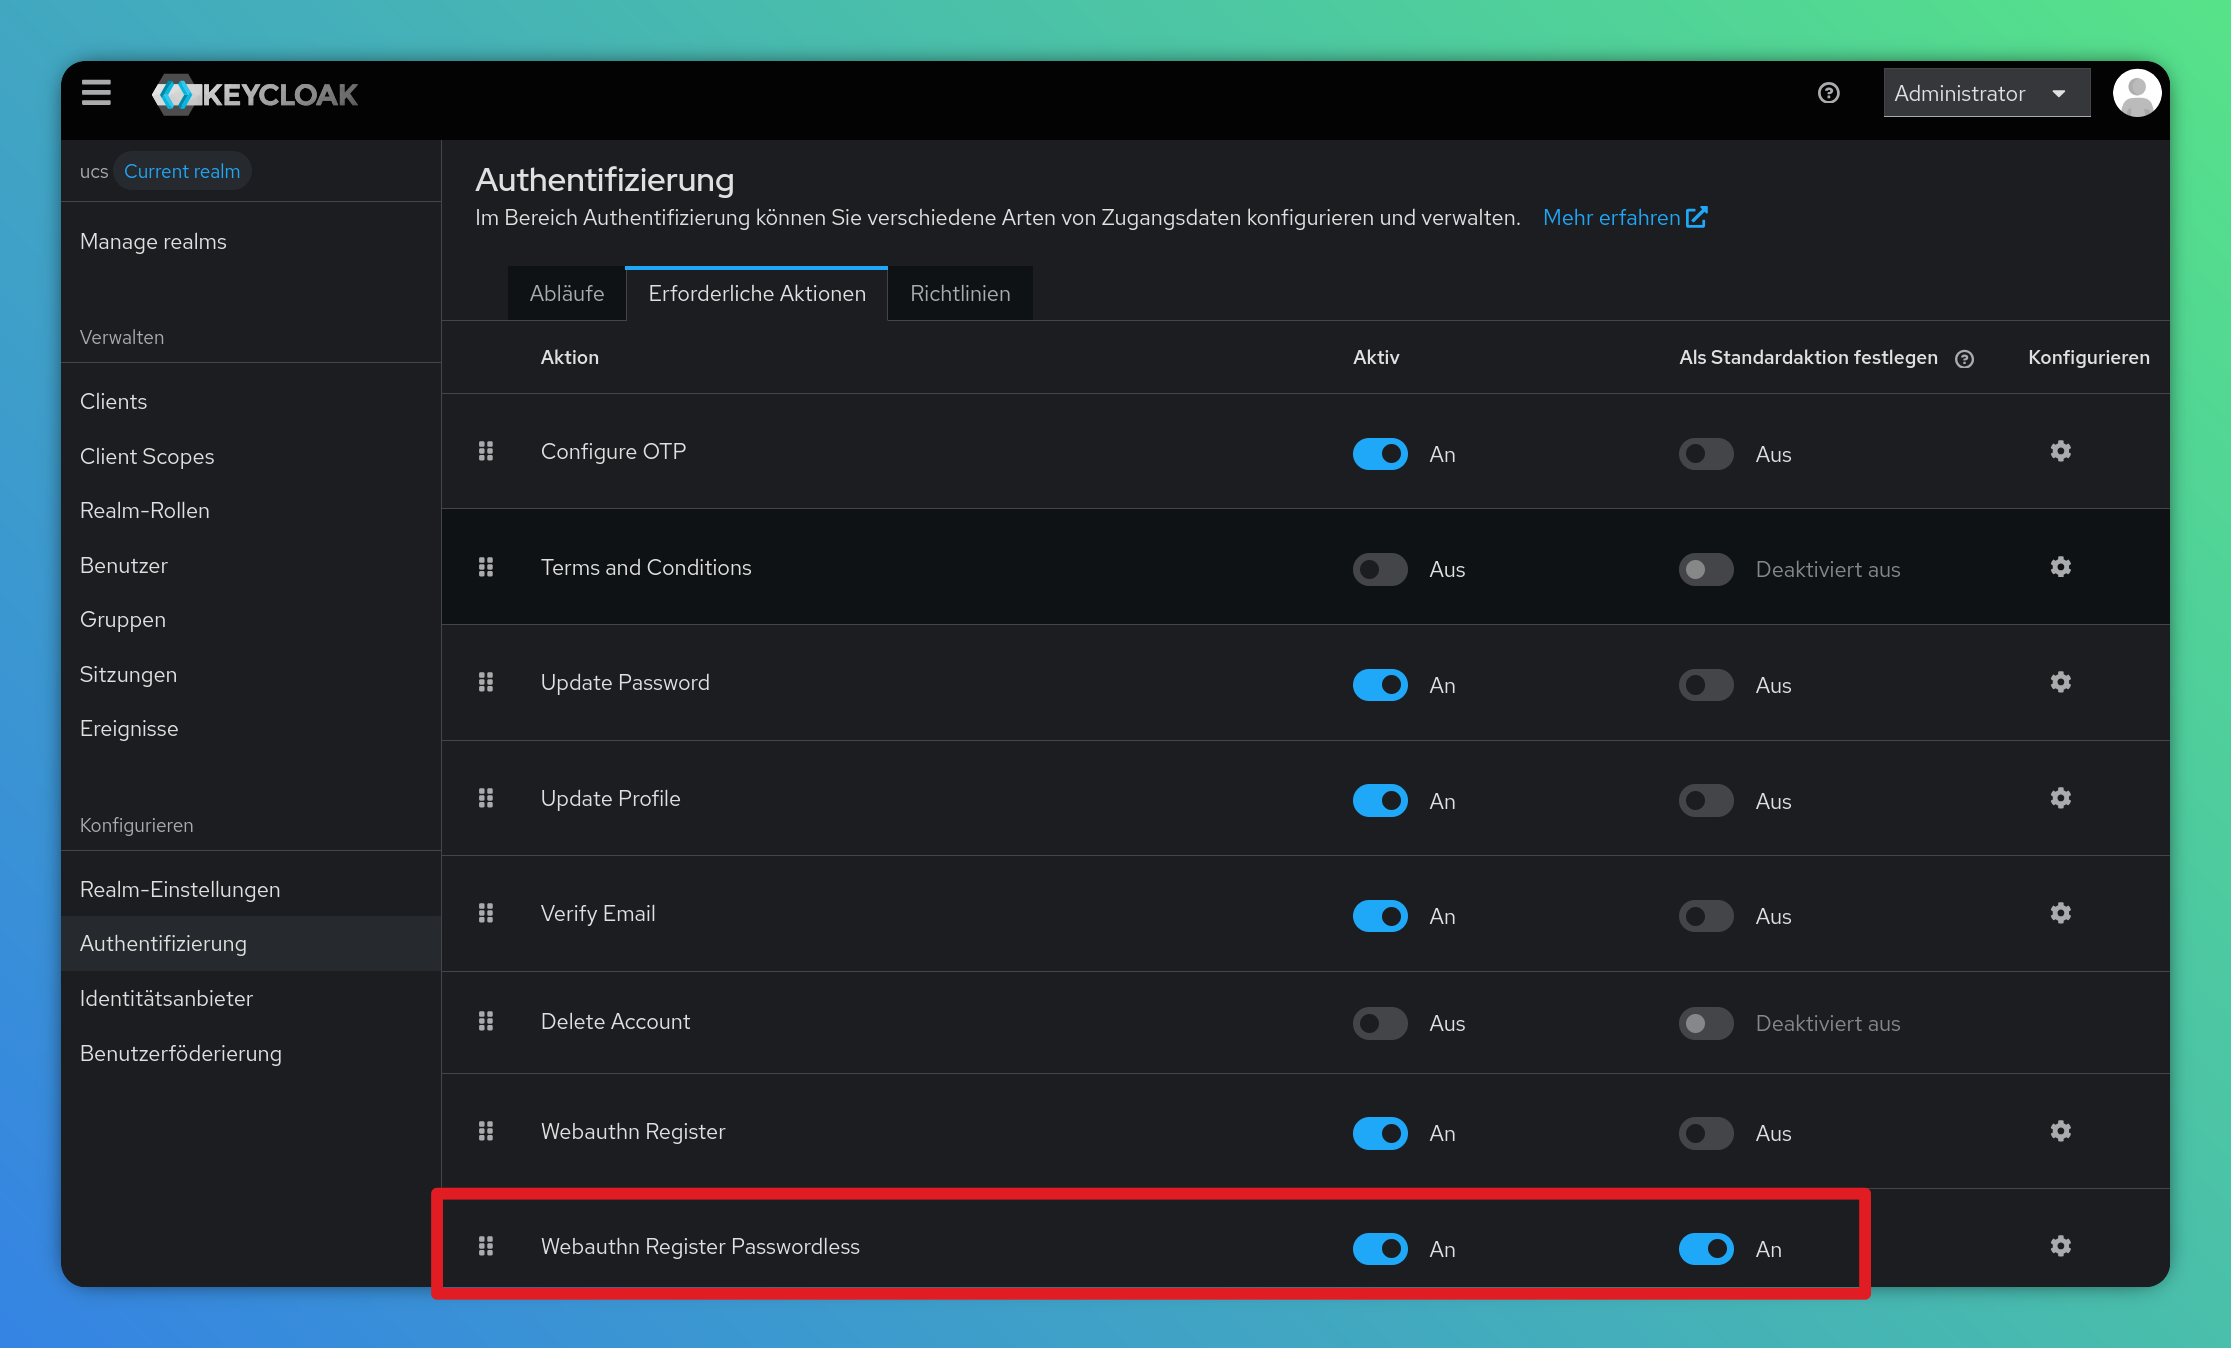Expand the Administrator dropdown

1986,93
